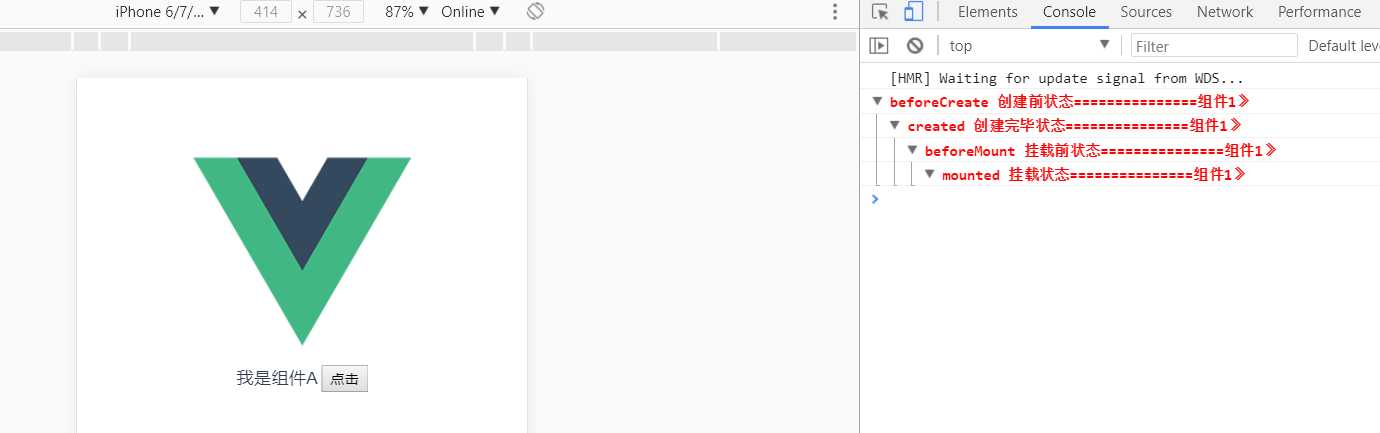Click the 点击 button in component A
This screenshot has width=1380, height=433.
click(x=345, y=379)
